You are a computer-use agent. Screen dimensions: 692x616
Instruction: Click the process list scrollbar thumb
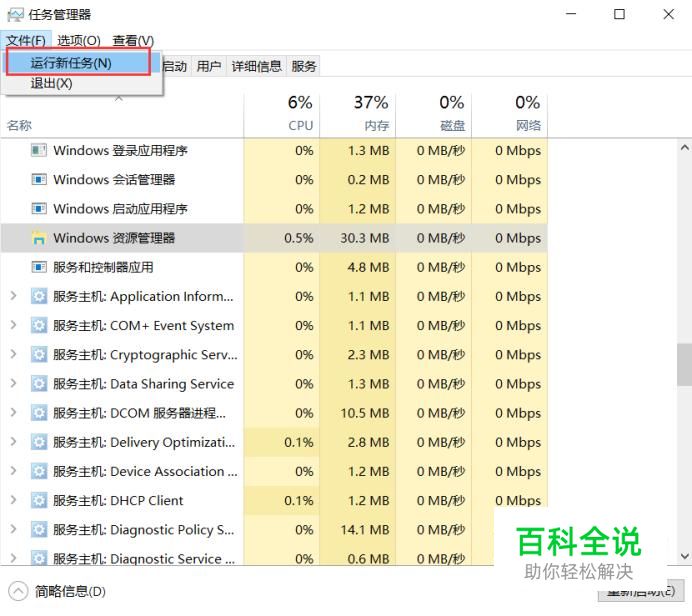point(684,364)
